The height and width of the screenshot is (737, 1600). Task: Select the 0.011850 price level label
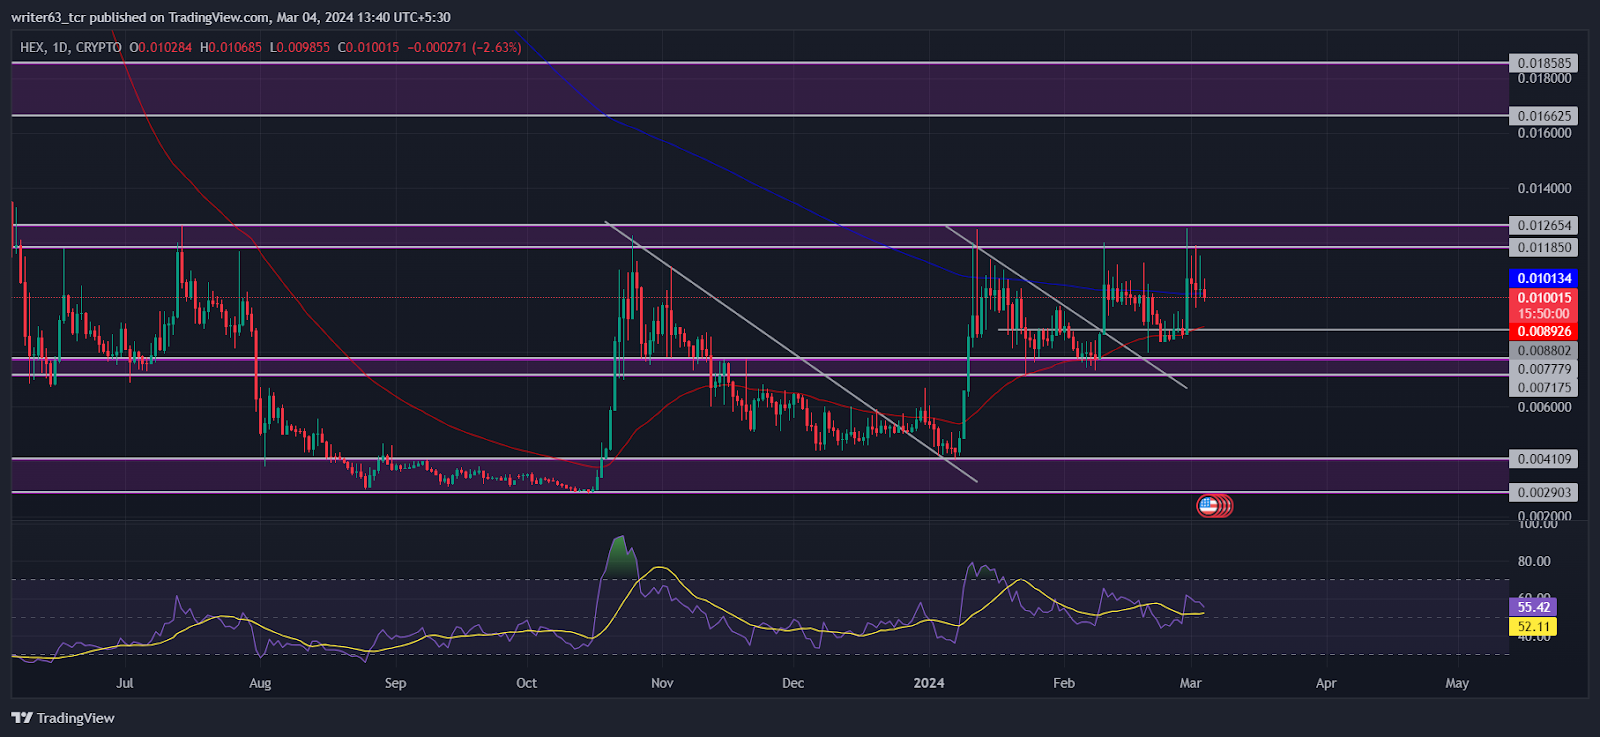pos(1544,247)
